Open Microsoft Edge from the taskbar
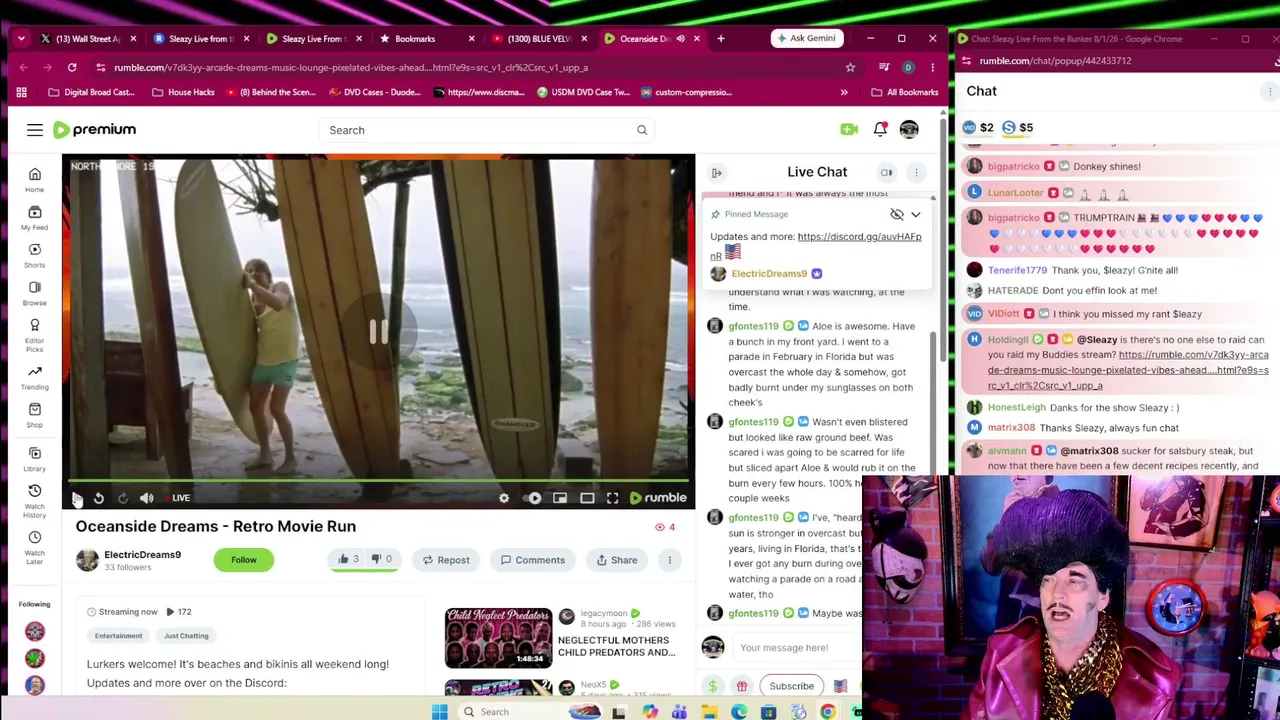Image resolution: width=1280 pixels, height=720 pixels. 739,712
